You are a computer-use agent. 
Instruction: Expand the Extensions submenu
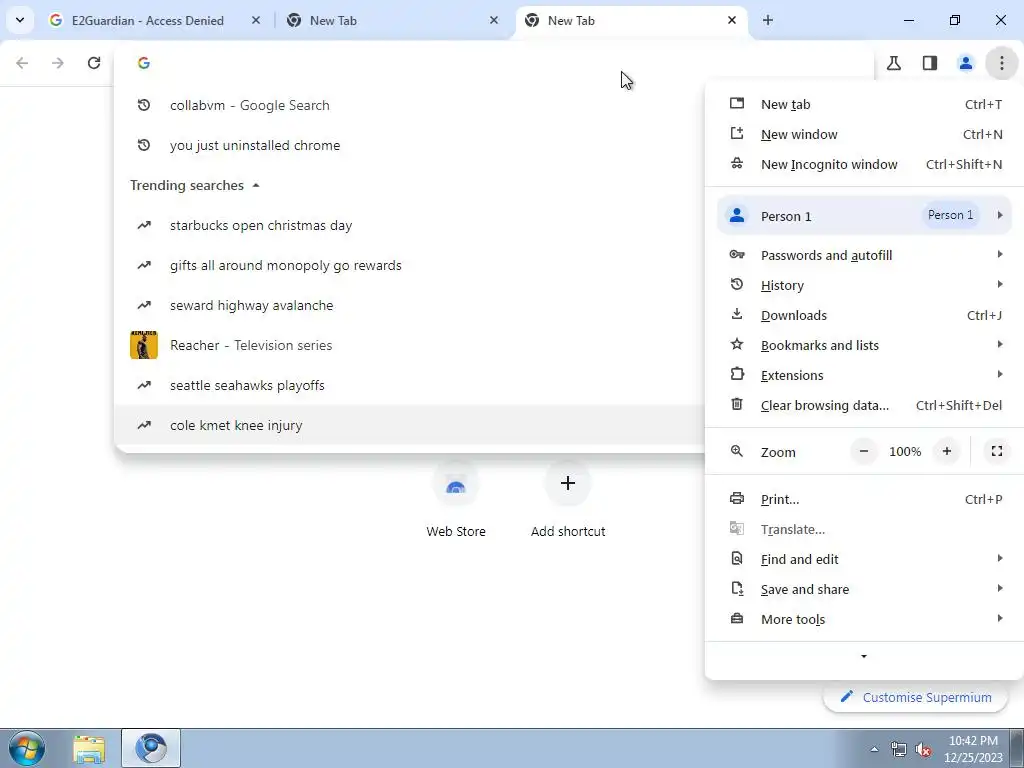pos(864,376)
